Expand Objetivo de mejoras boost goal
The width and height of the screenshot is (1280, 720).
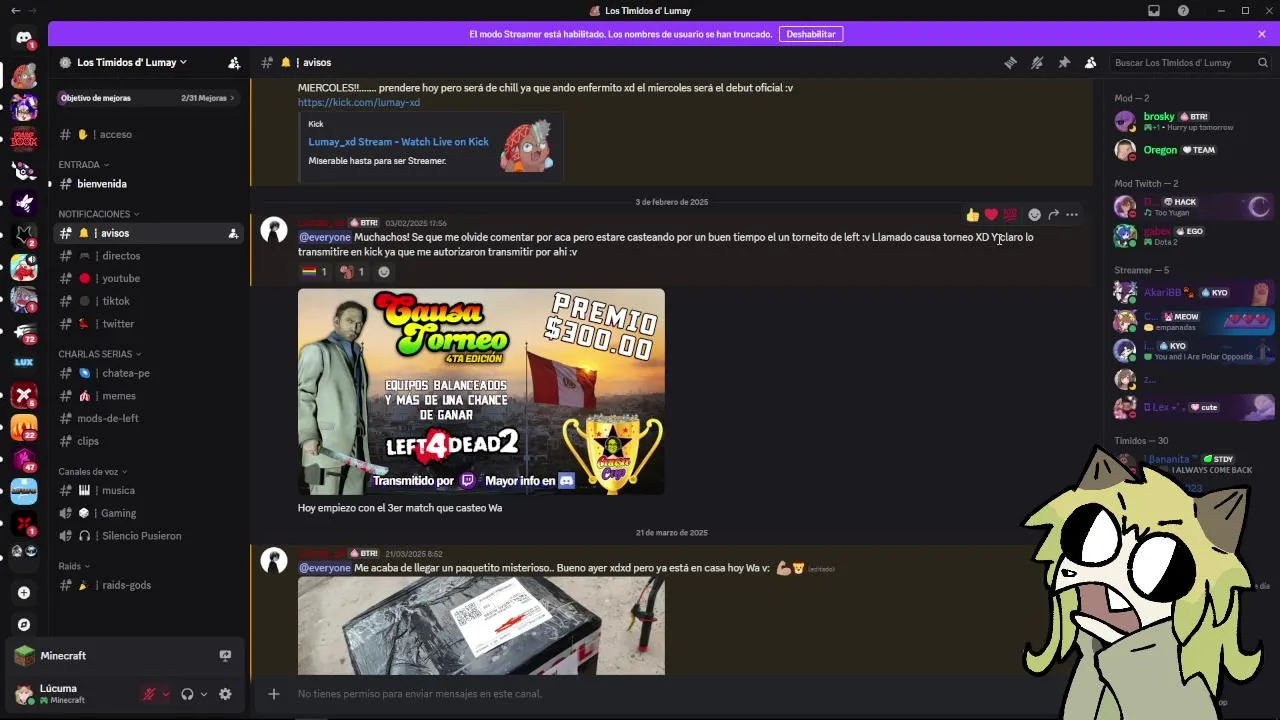tap(147, 98)
